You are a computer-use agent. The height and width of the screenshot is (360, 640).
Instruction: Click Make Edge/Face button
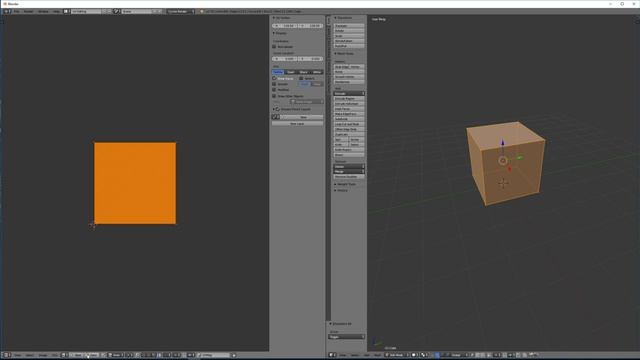pos(349,114)
